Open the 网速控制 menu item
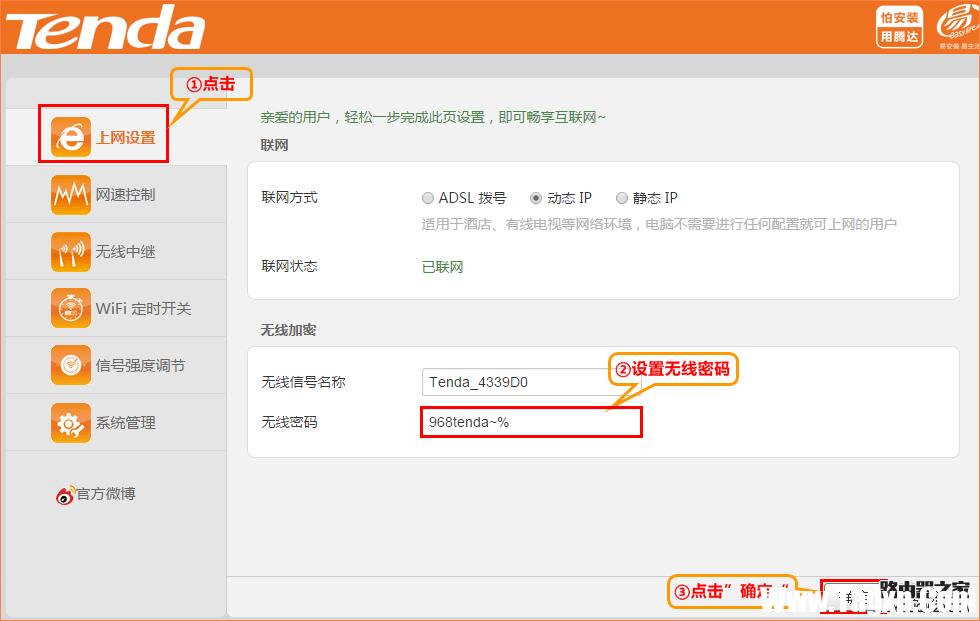The height and width of the screenshot is (621, 980). [x=116, y=194]
